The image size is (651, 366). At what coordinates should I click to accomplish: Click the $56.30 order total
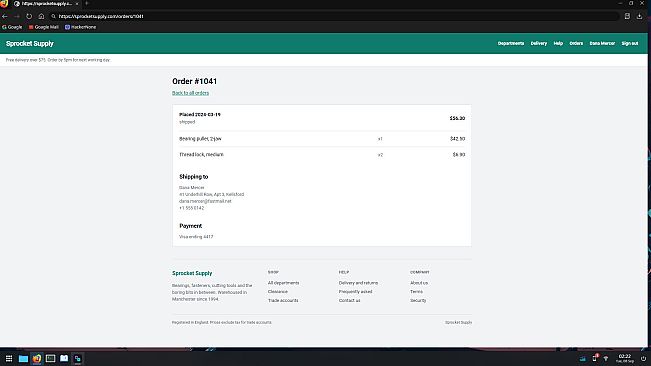[457, 118]
